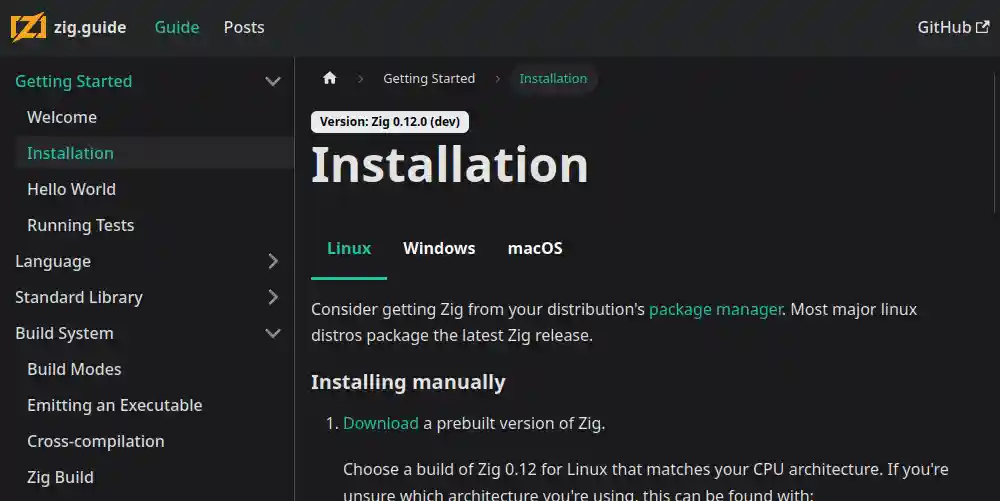Click the Version Zig 0.12.0 badge
Image resolution: width=1000 pixels, height=501 pixels.
pos(390,122)
